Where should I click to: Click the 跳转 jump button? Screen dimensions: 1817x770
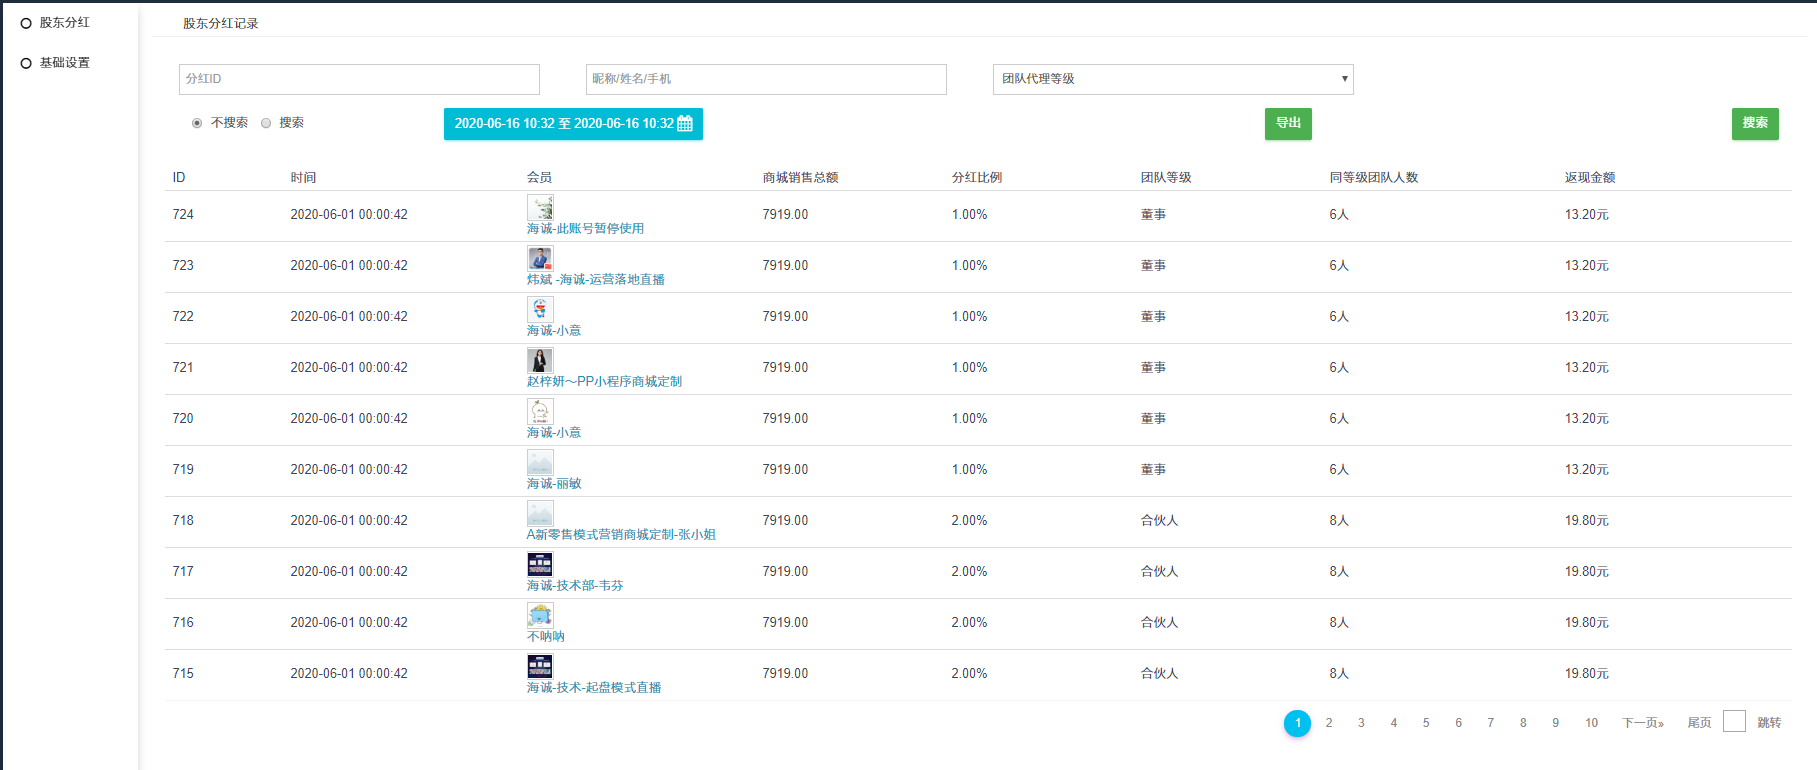point(1769,723)
